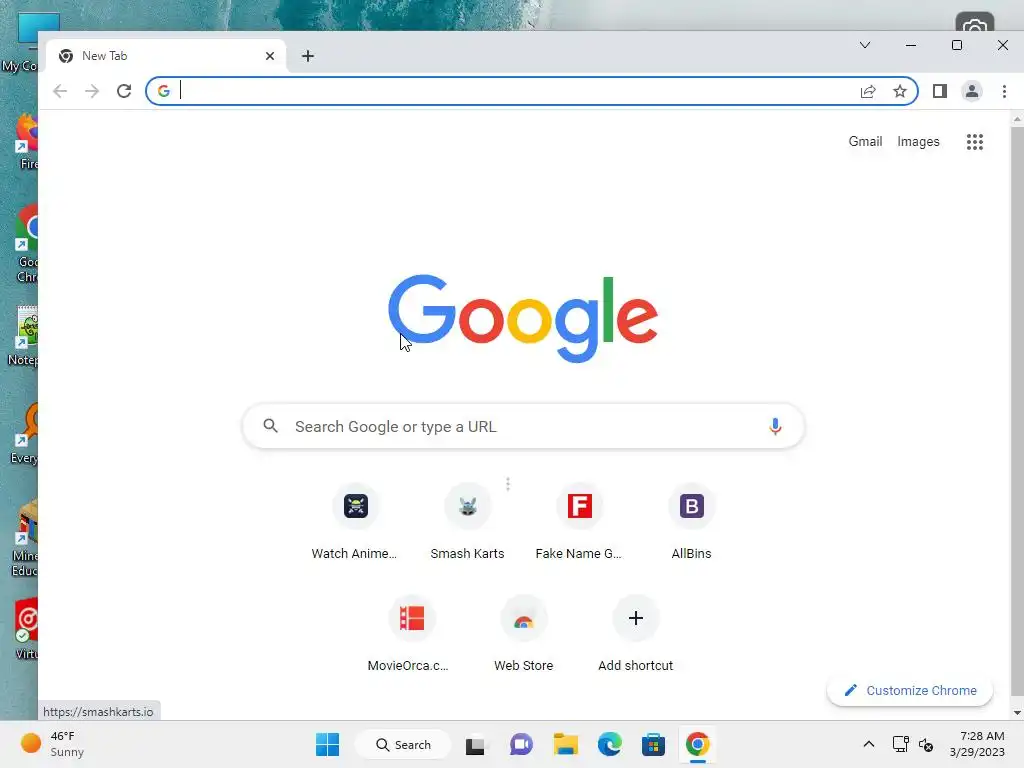Click the Search Google or type a URL box

coord(523,426)
